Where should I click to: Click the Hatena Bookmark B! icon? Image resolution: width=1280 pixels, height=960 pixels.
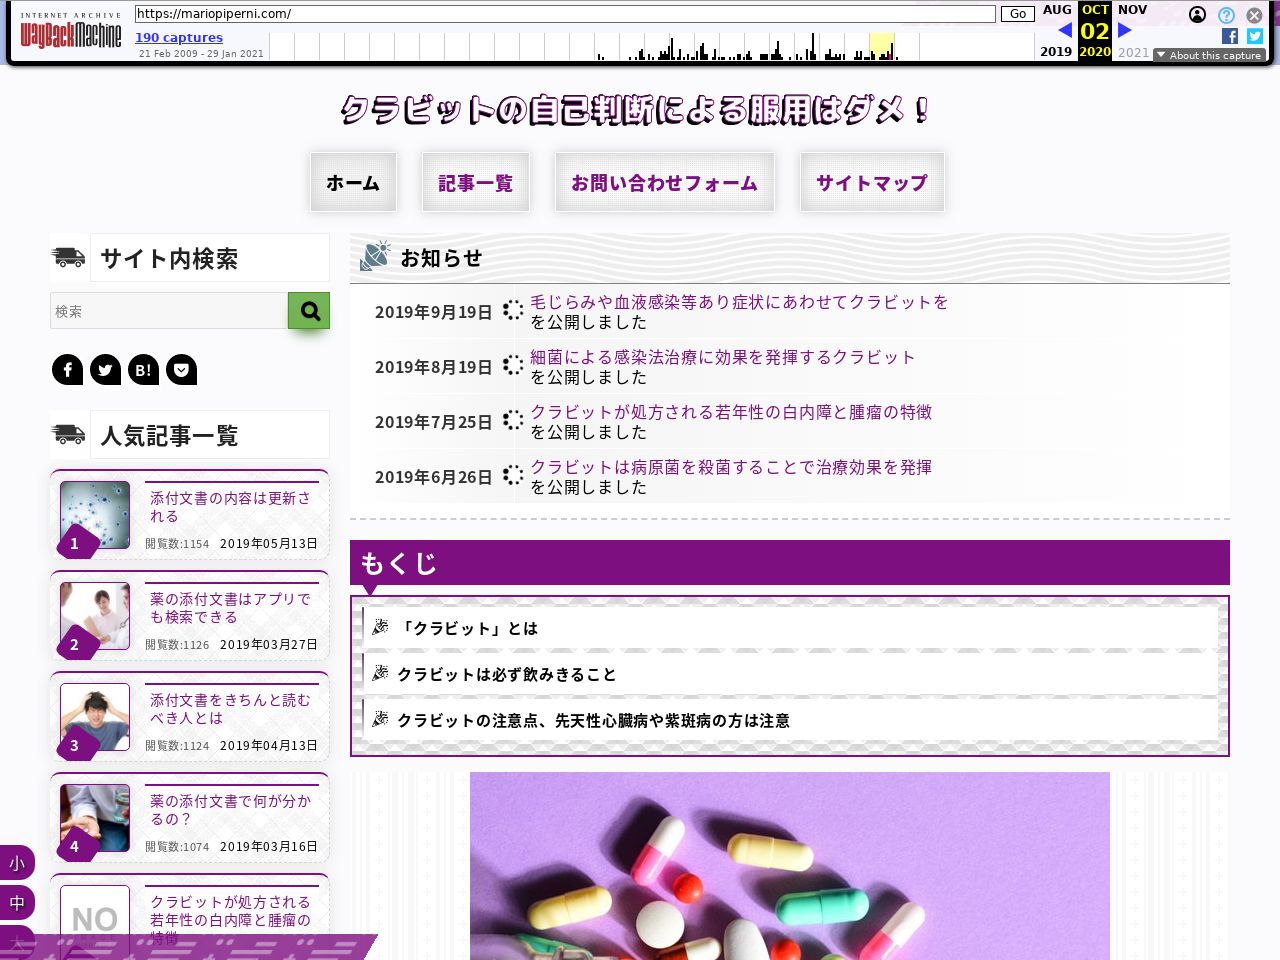tap(143, 370)
